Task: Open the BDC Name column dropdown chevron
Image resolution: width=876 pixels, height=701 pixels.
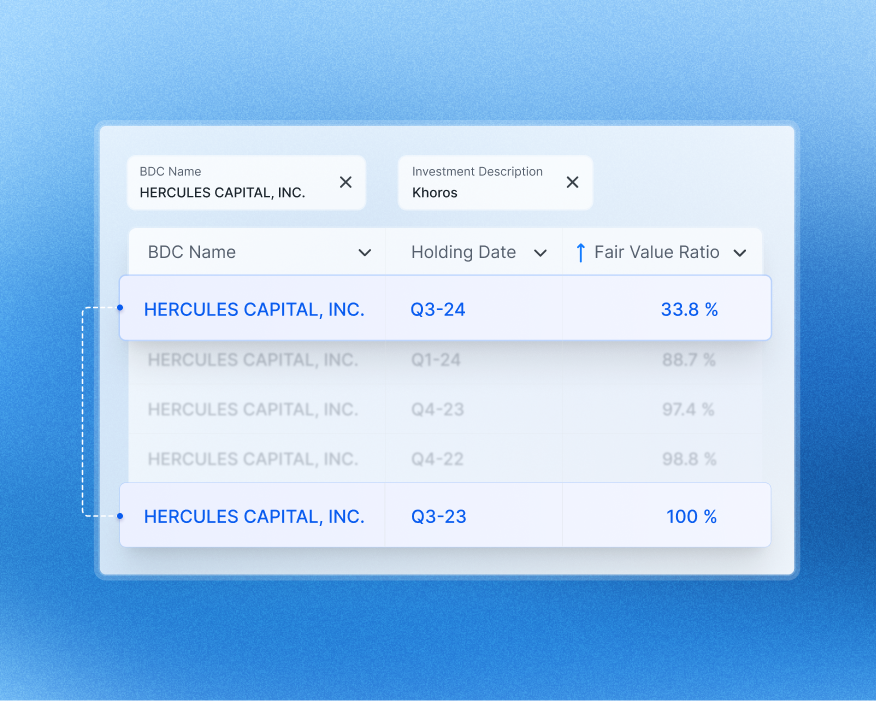Action: (365, 252)
